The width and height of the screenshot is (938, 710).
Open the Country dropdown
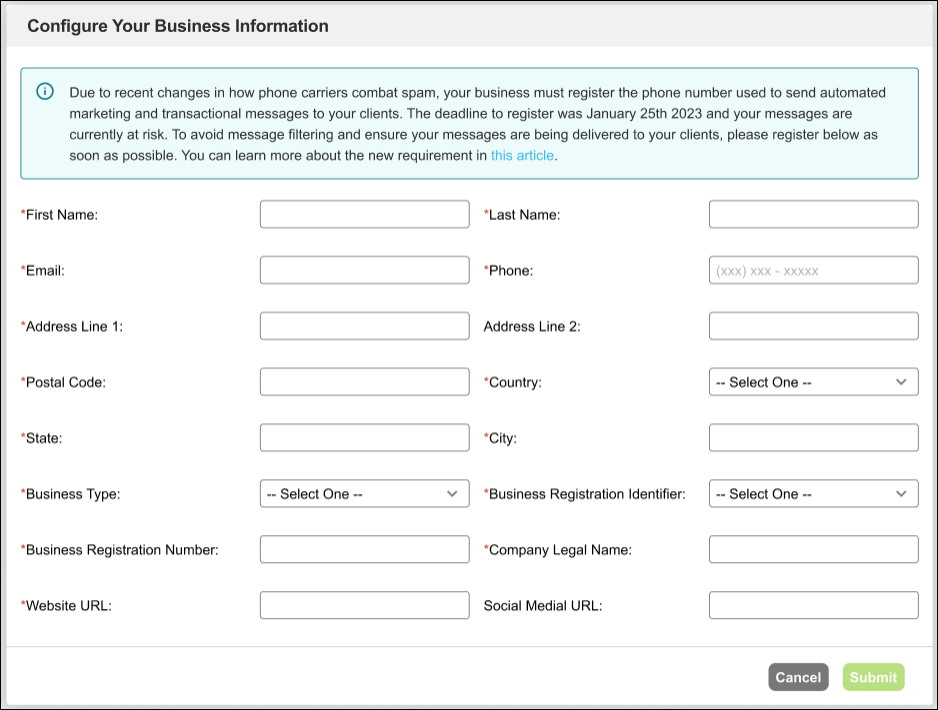(x=813, y=381)
